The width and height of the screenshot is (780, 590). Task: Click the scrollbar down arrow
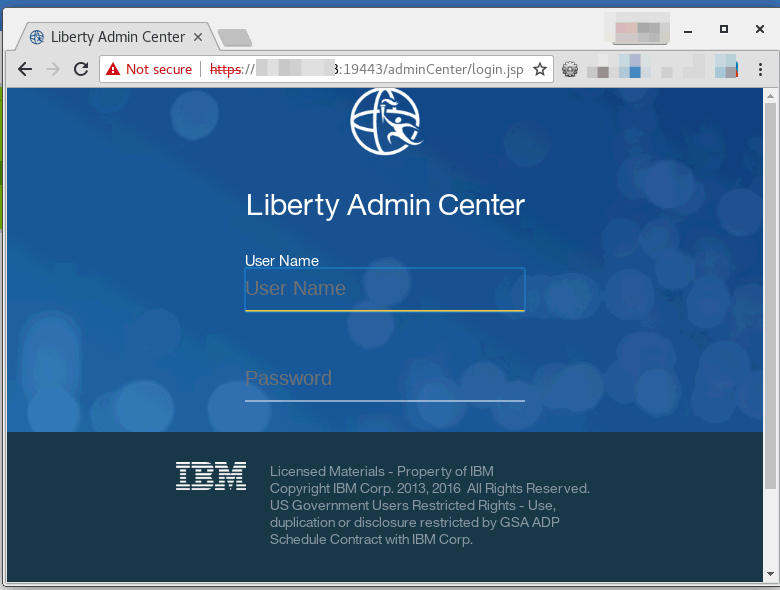(770, 573)
